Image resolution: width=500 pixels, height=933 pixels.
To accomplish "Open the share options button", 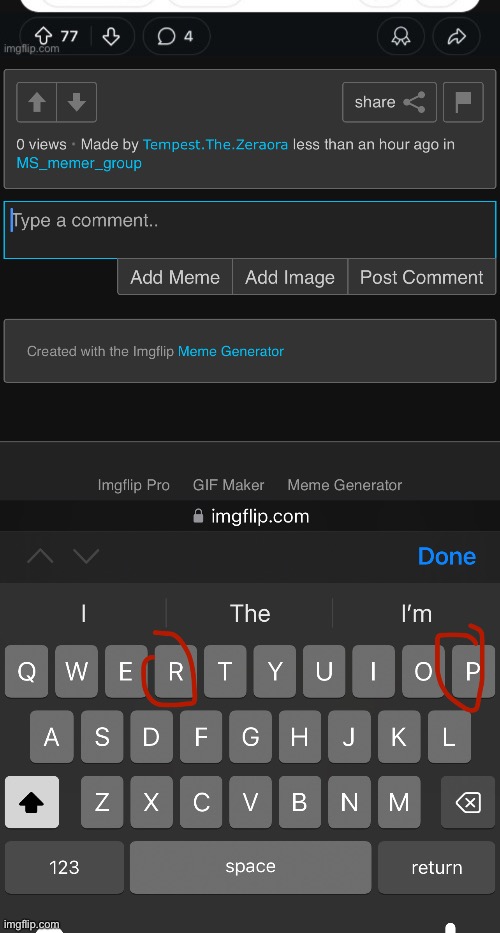I will pyautogui.click(x=389, y=102).
